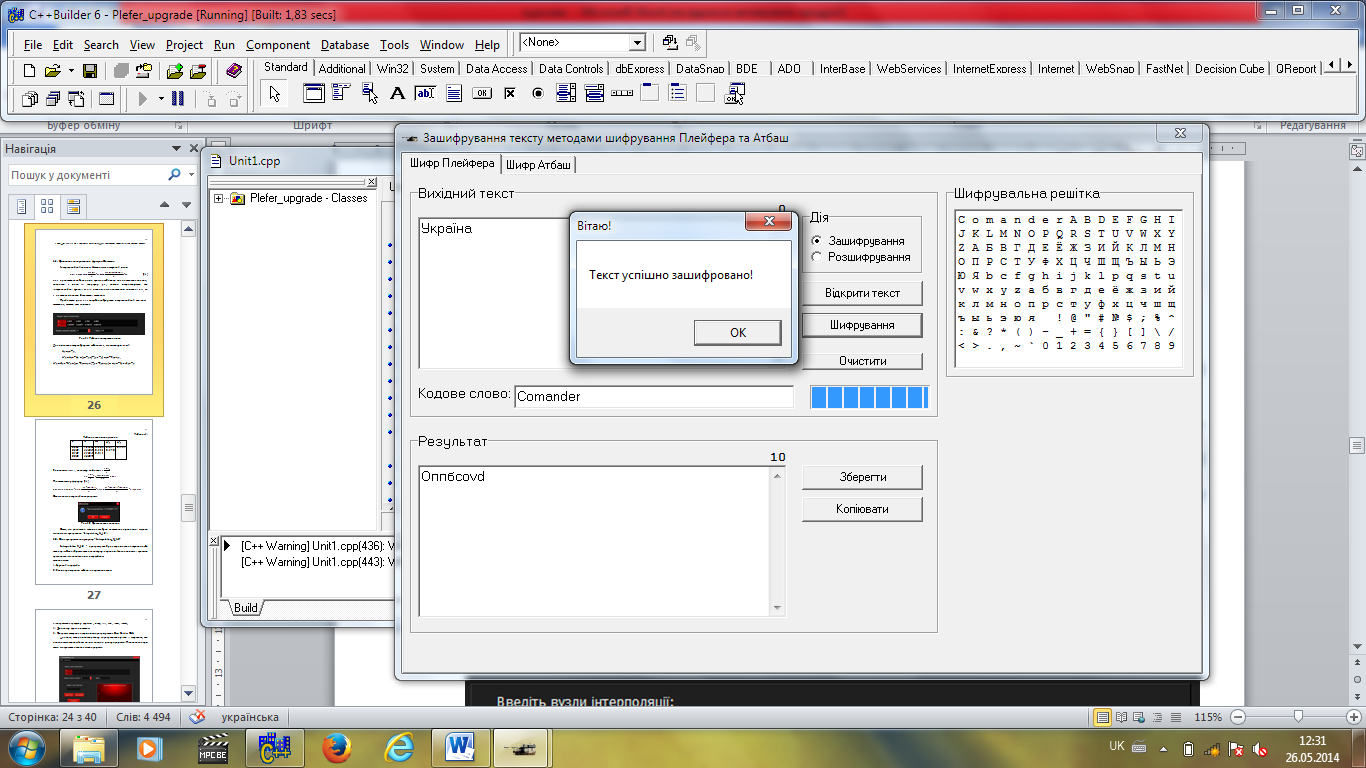
Task: Select the Button (OK) component icon
Action: pos(481,93)
